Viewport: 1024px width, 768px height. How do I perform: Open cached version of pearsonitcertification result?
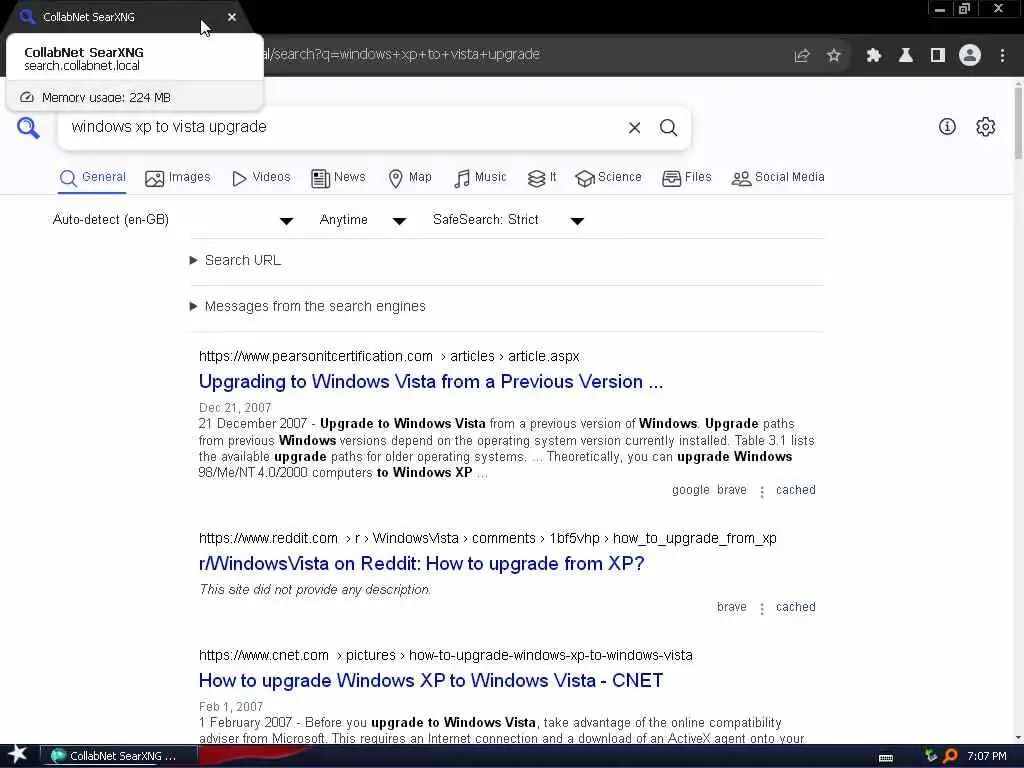click(795, 490)
